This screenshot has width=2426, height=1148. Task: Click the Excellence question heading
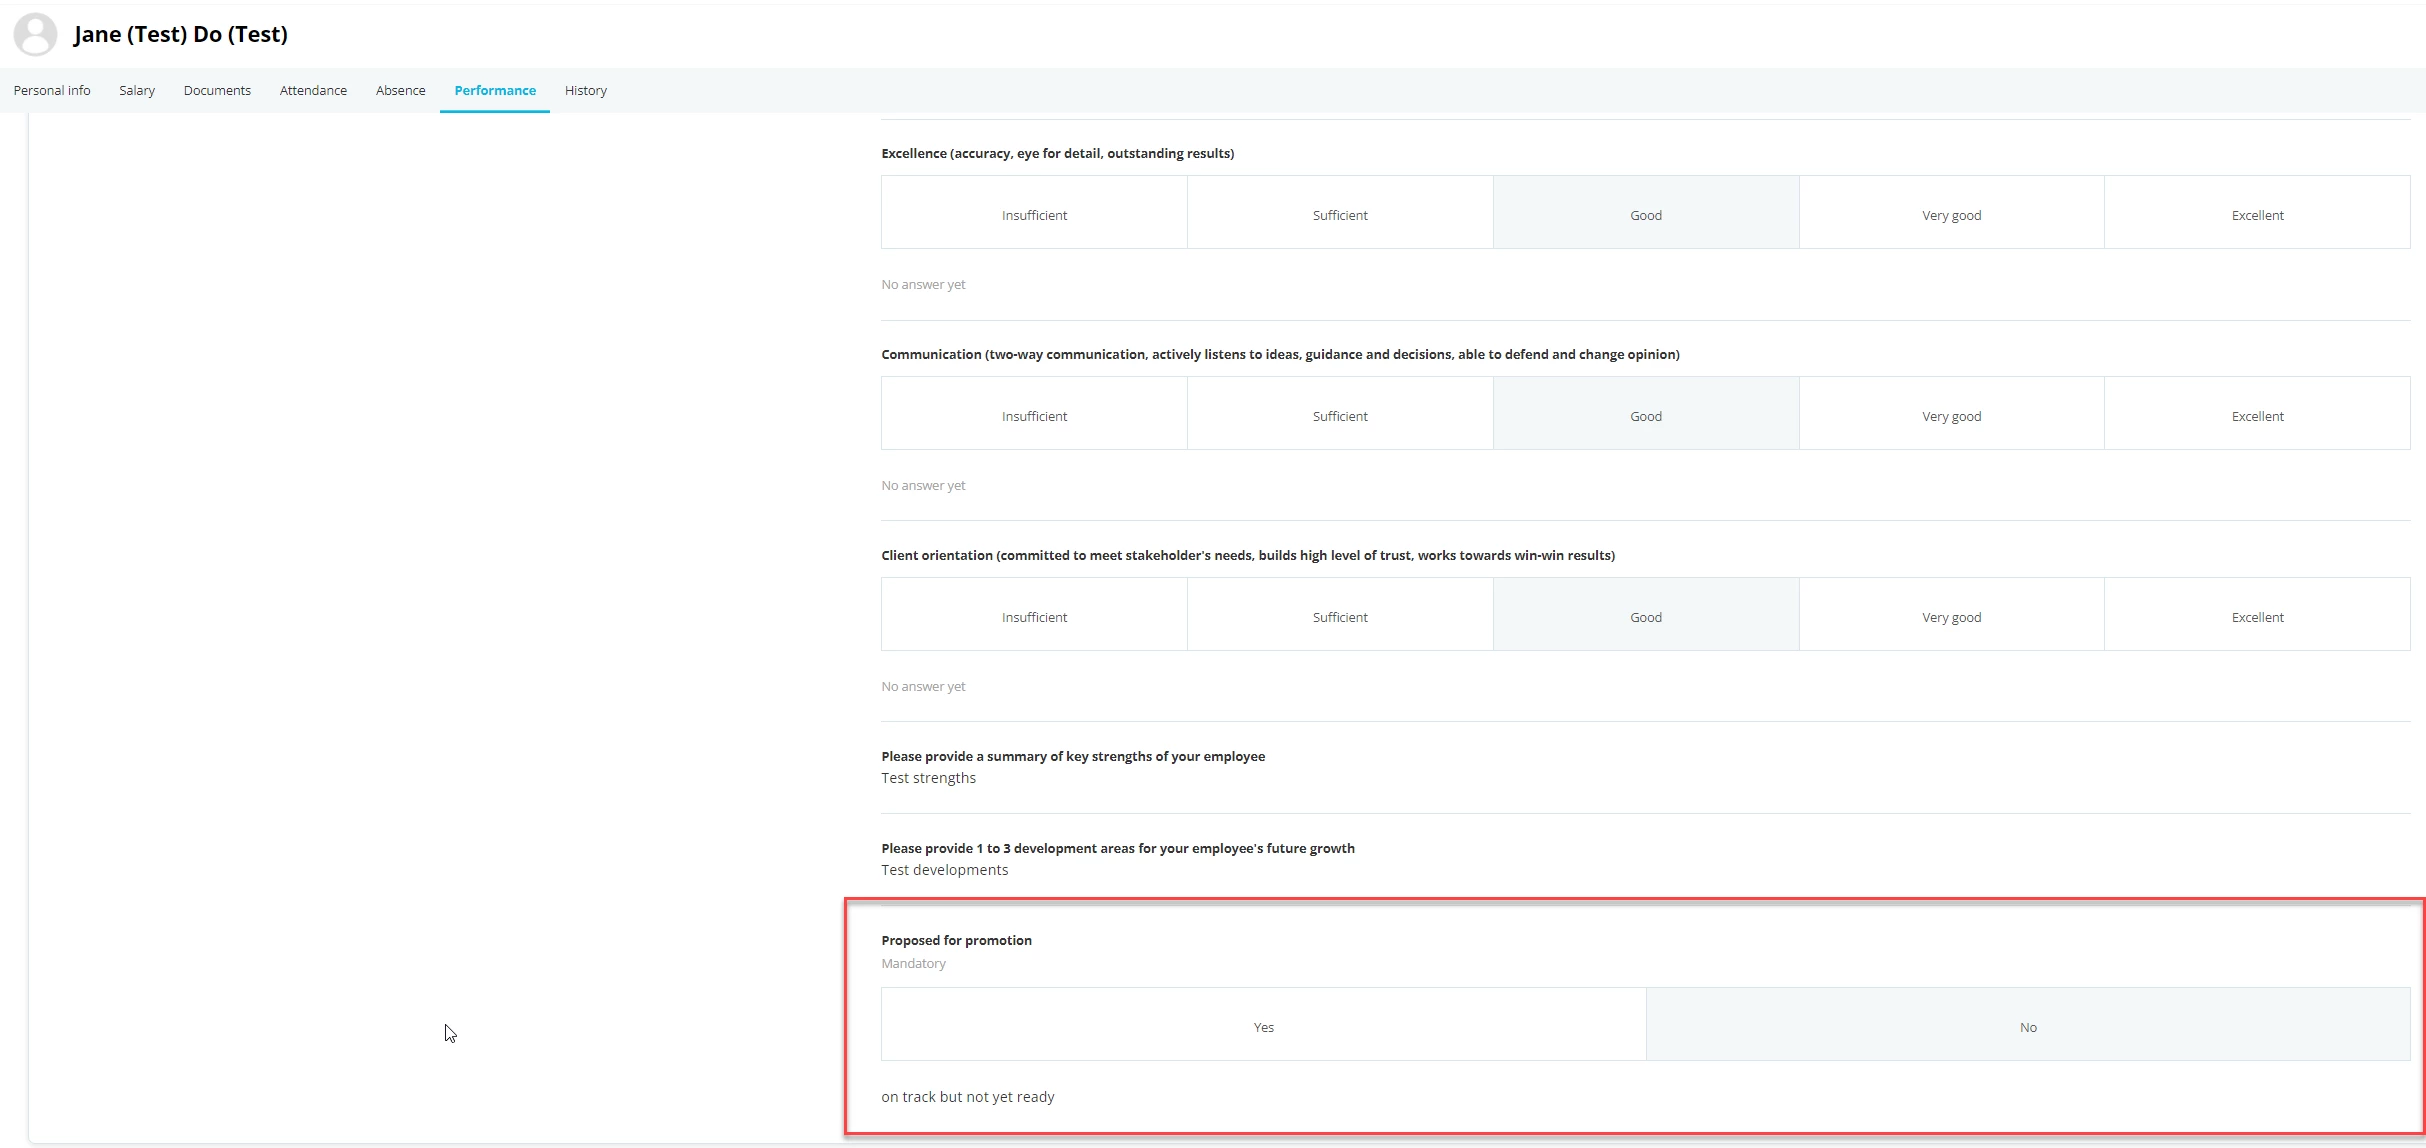[x=1057, y=153]
